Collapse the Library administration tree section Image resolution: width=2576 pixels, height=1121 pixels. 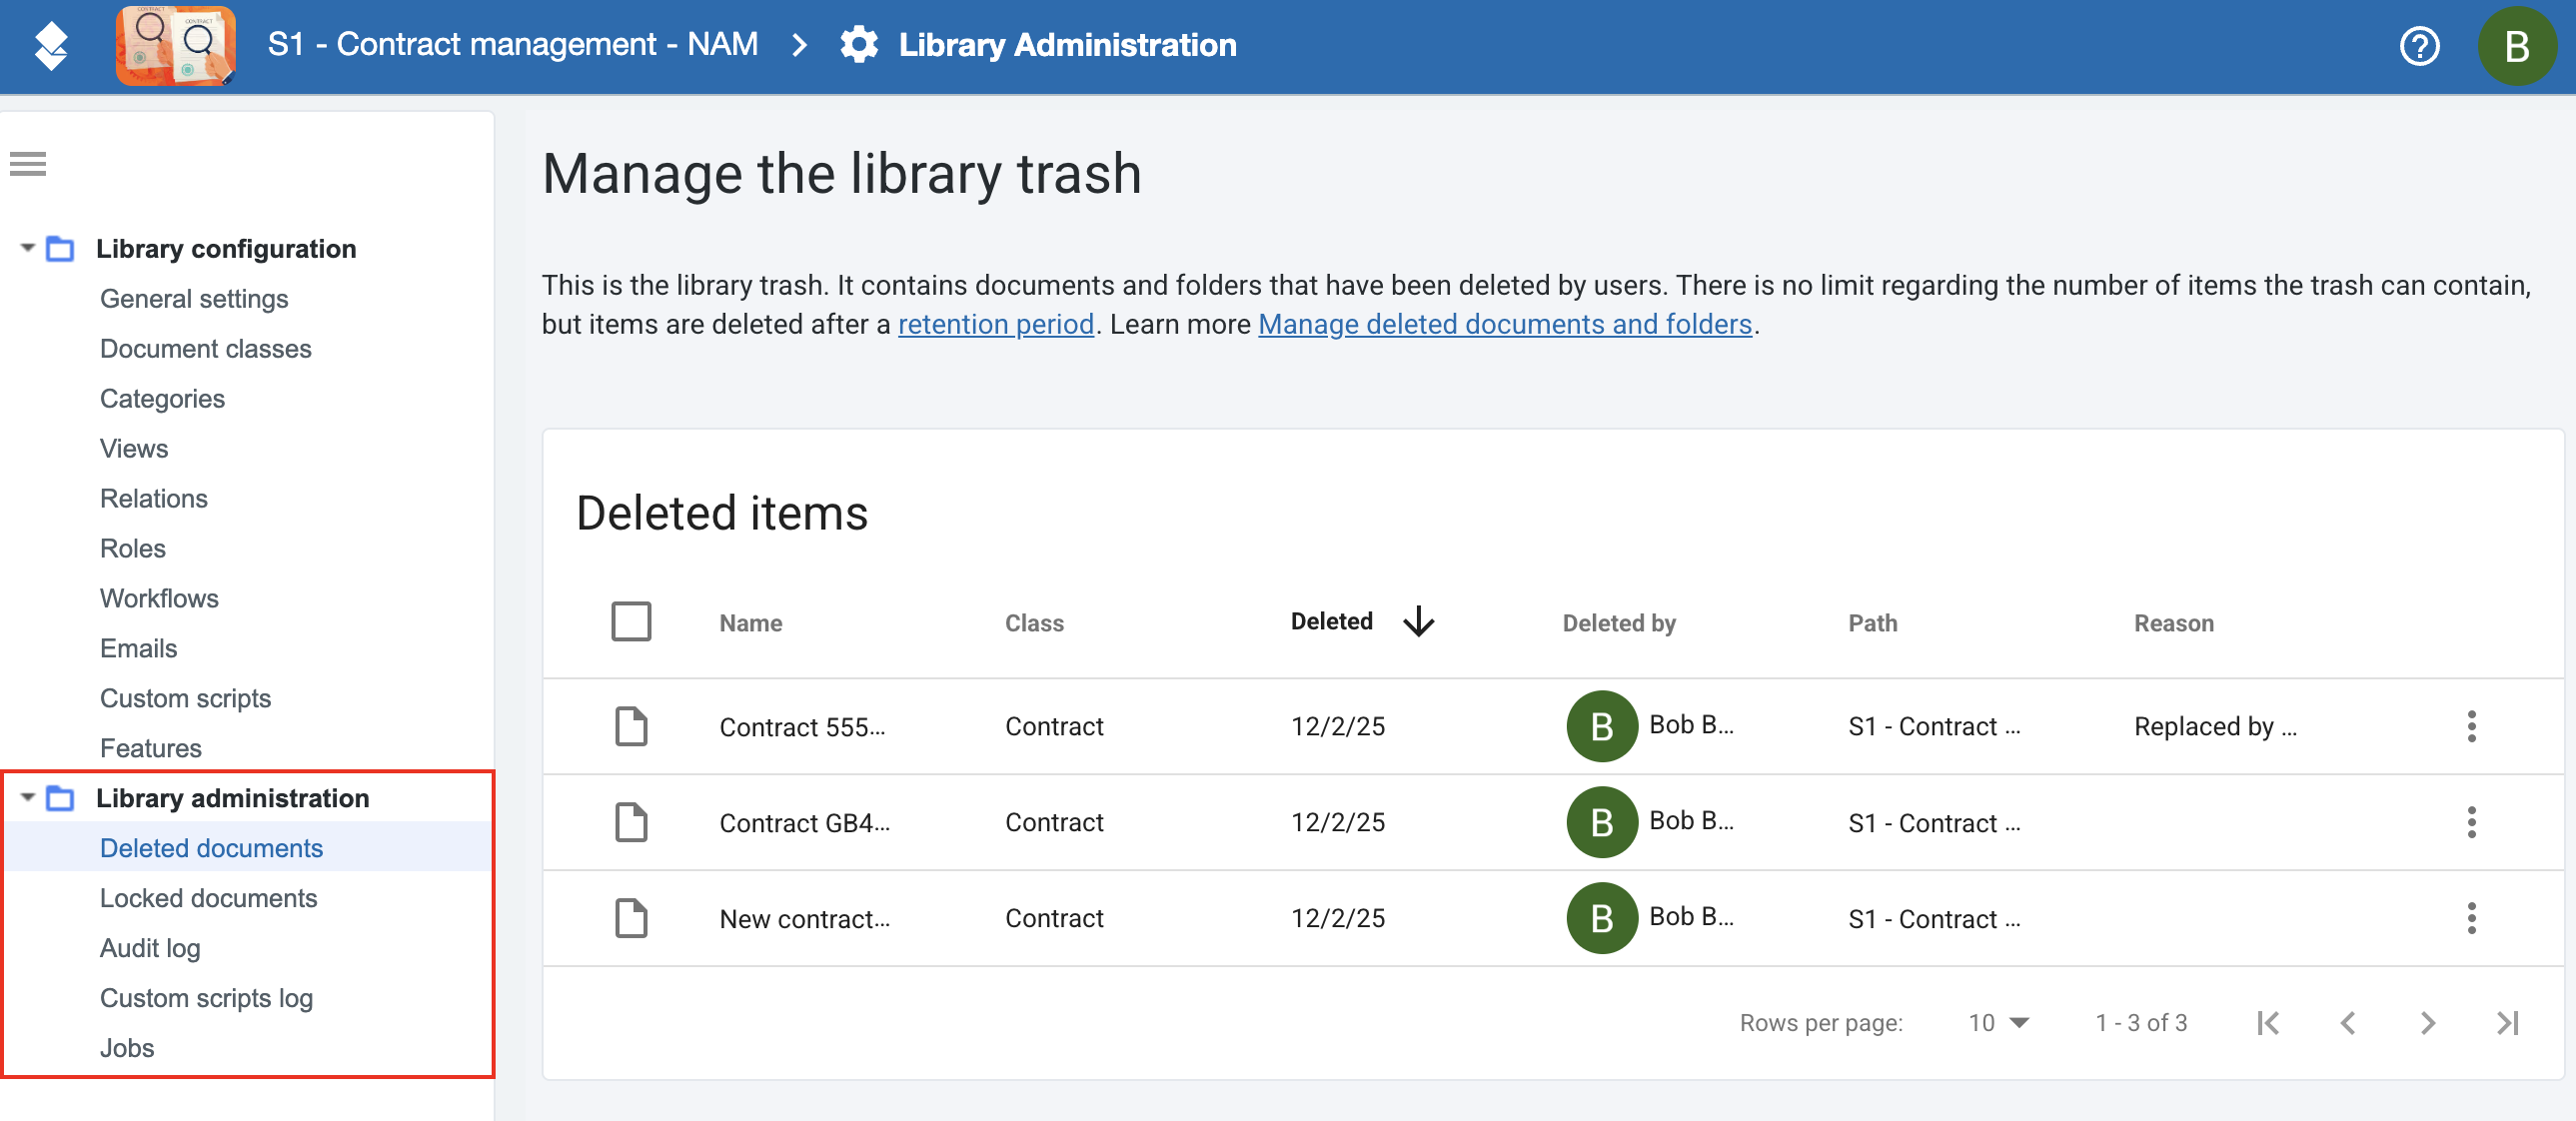[27, 797]
